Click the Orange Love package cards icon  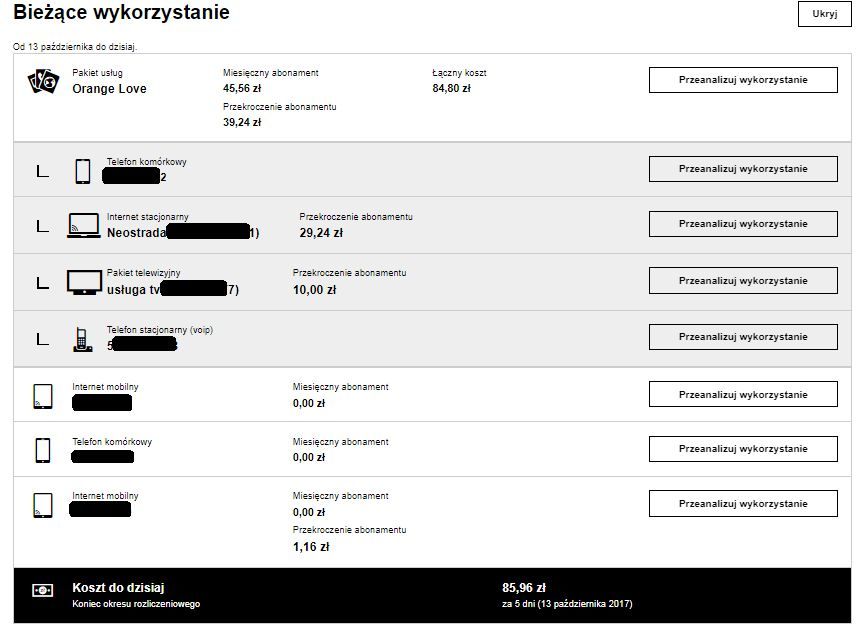click(x=43, y=82)
